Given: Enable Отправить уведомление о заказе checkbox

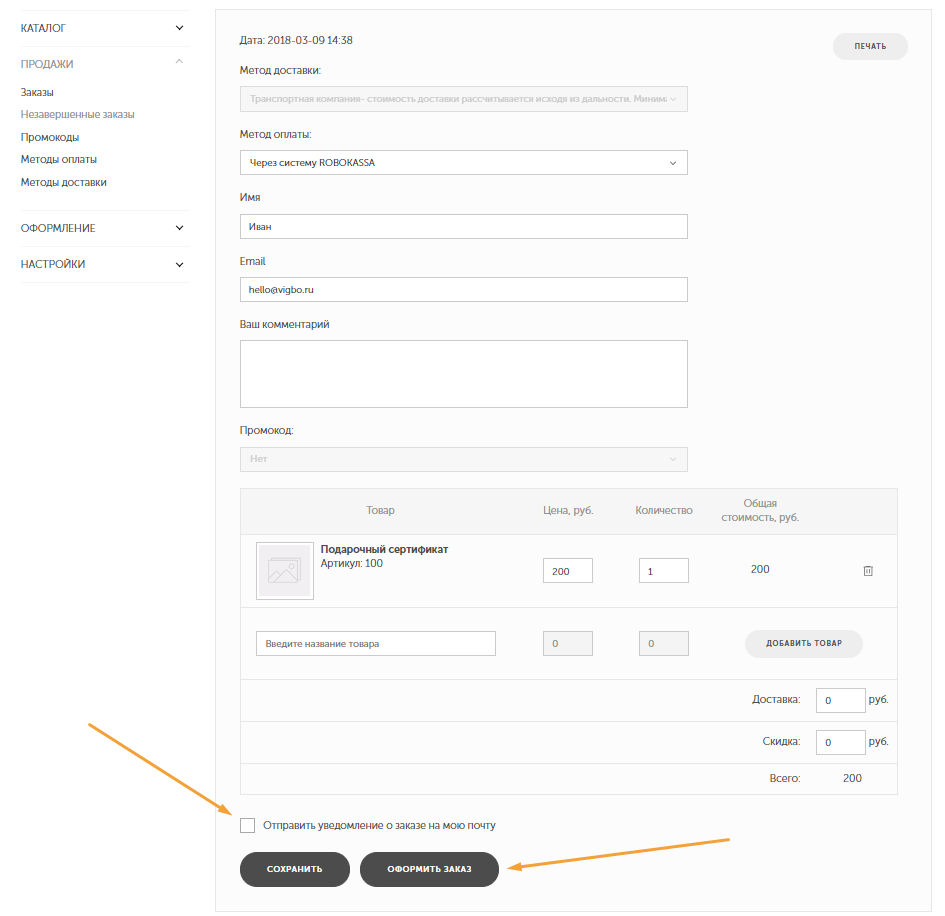Looking at the screenshot, I should point(247,825).
